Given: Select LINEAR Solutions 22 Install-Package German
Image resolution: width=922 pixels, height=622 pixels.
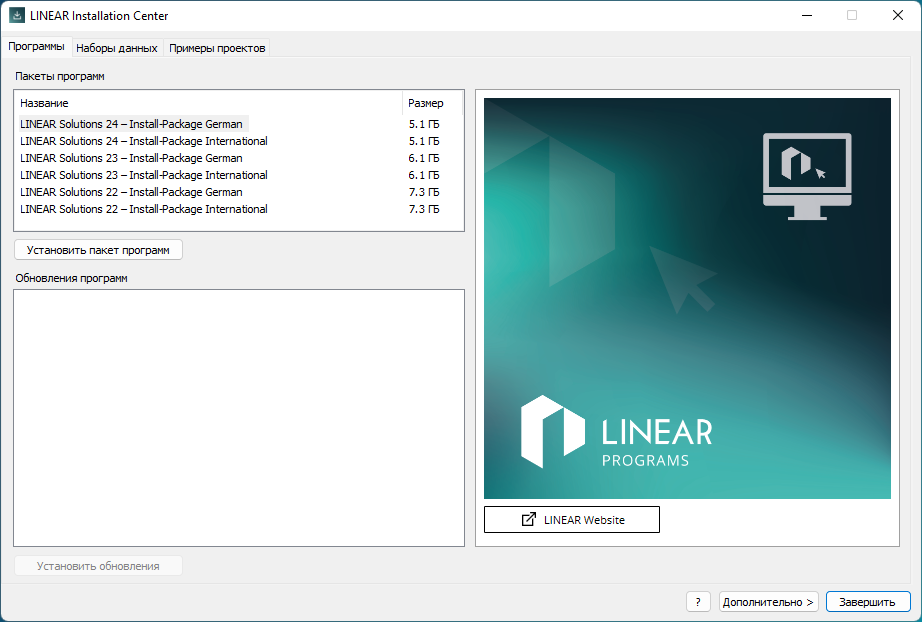Looking at the screenshot, I should coord(131,192).
